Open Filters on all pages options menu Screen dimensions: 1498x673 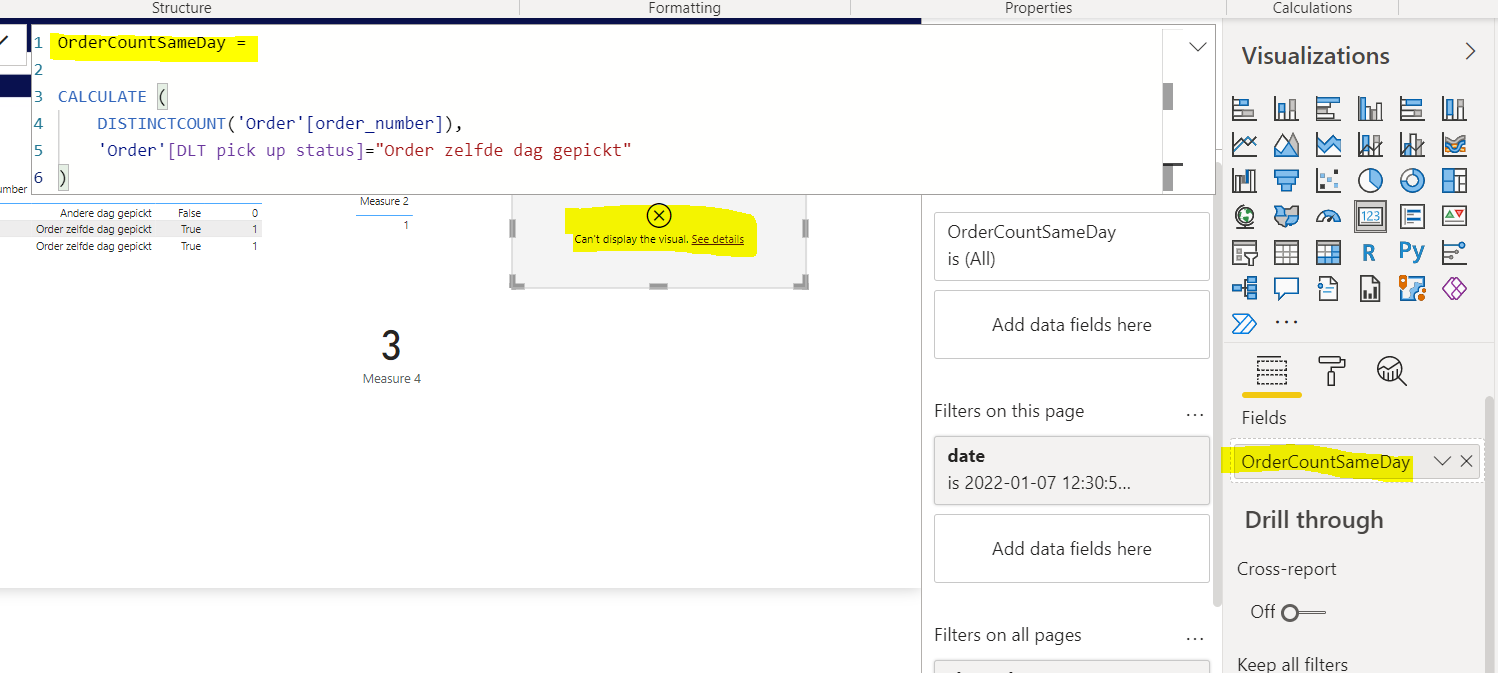pos(1195,637)
